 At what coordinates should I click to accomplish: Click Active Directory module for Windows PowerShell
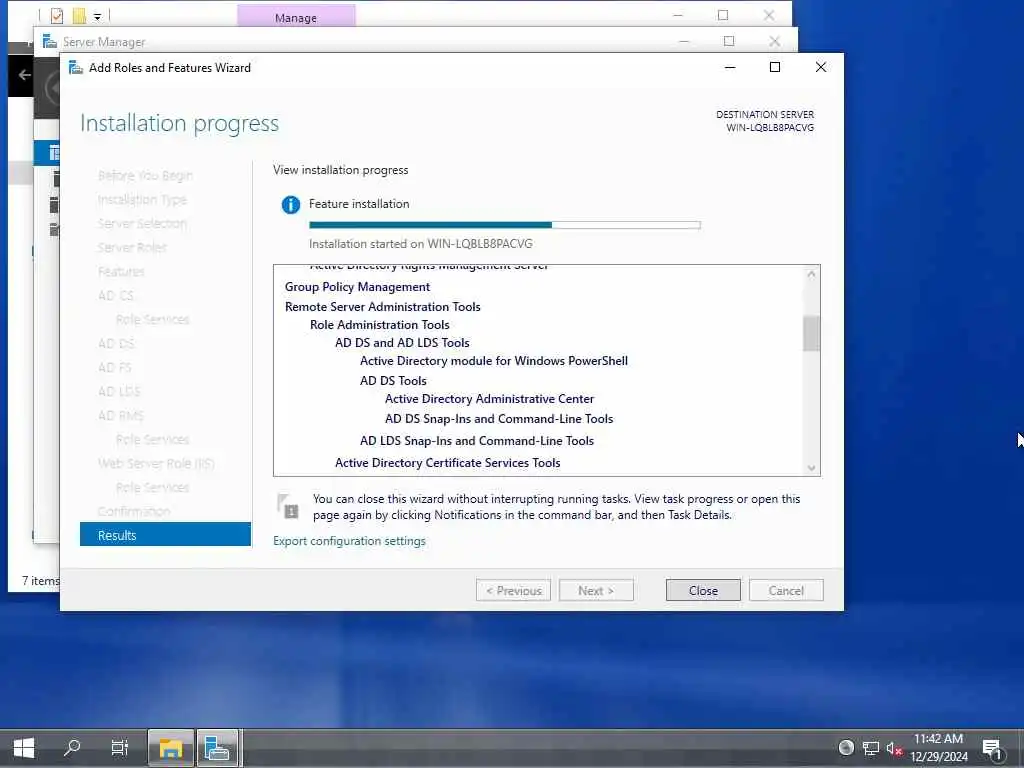pos(494,360)
